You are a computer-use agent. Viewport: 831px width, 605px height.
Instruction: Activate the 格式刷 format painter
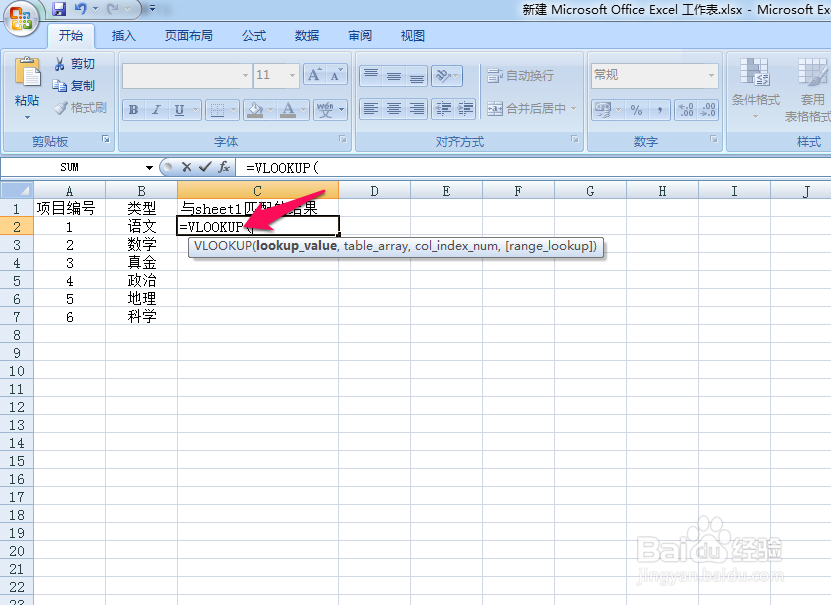[x=81, y=108]
